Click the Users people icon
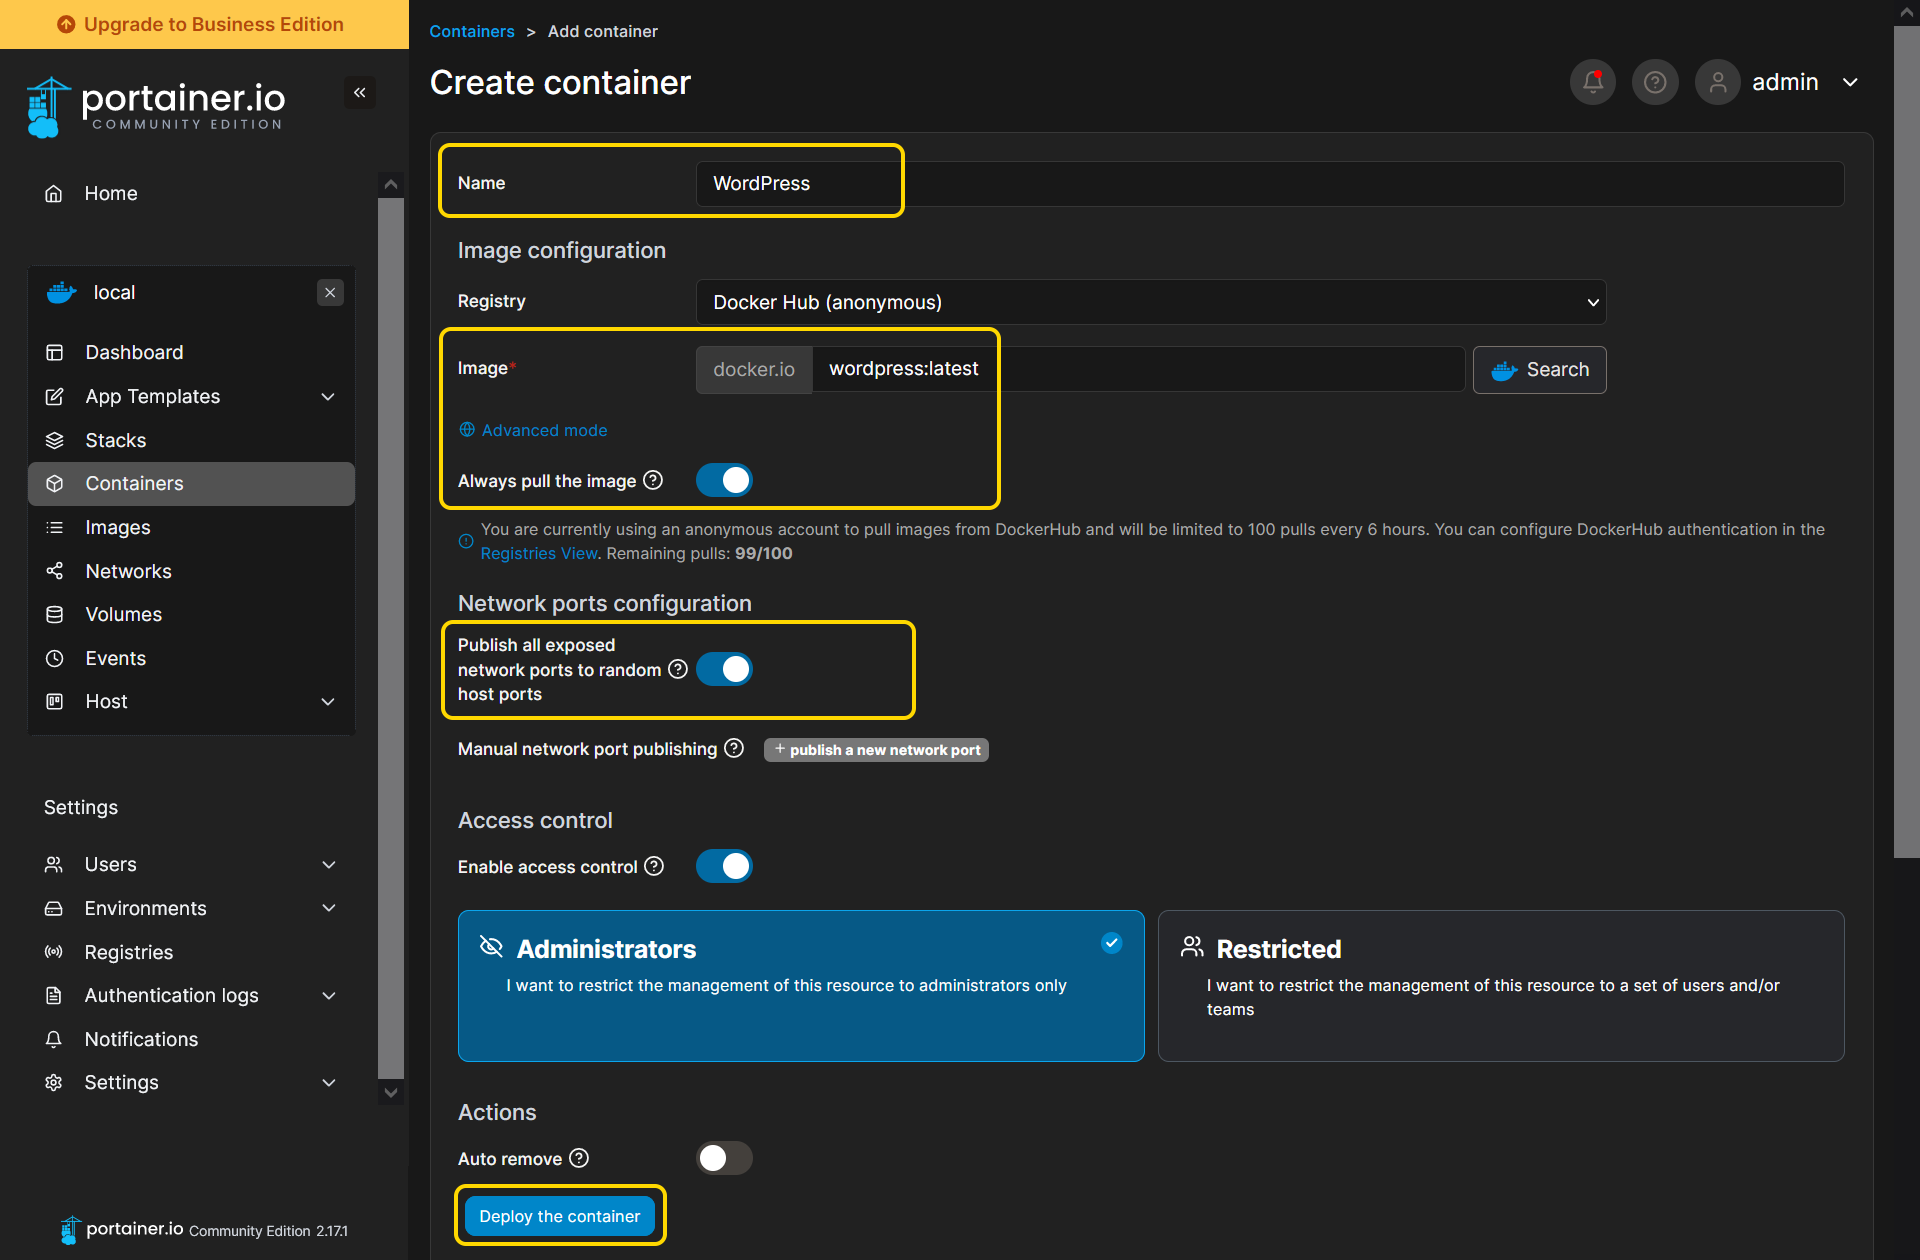Image resolution: width=1920 pixels, height=1260 pixels. (x=54, y=865)
